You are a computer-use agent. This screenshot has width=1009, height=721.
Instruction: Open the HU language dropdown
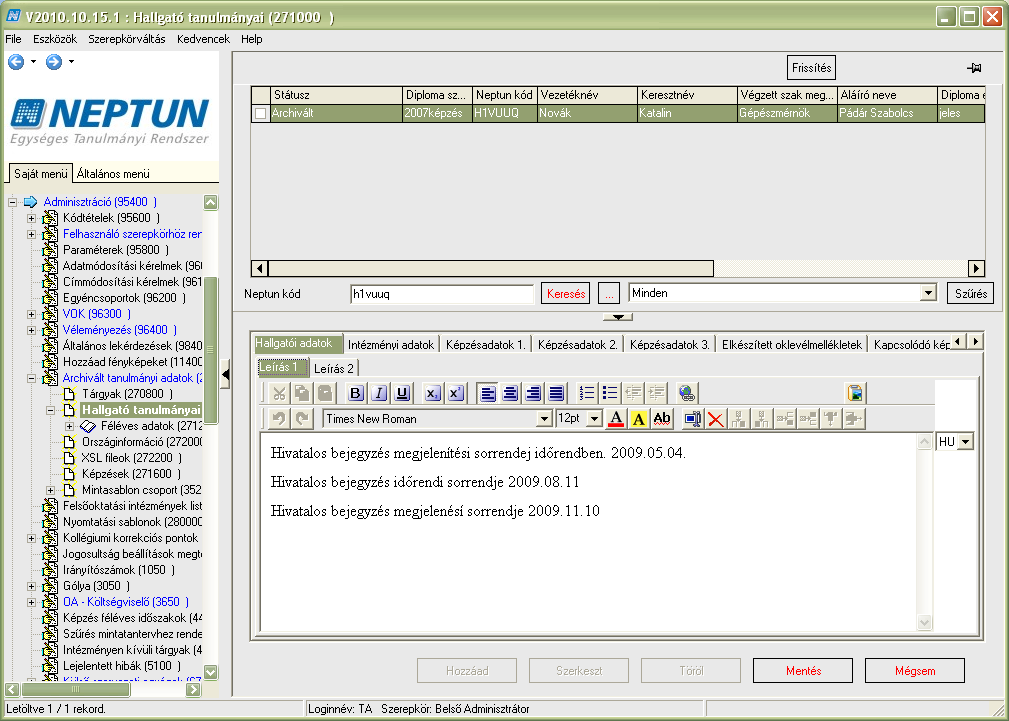pyautogui.click(x=965, y=442)
